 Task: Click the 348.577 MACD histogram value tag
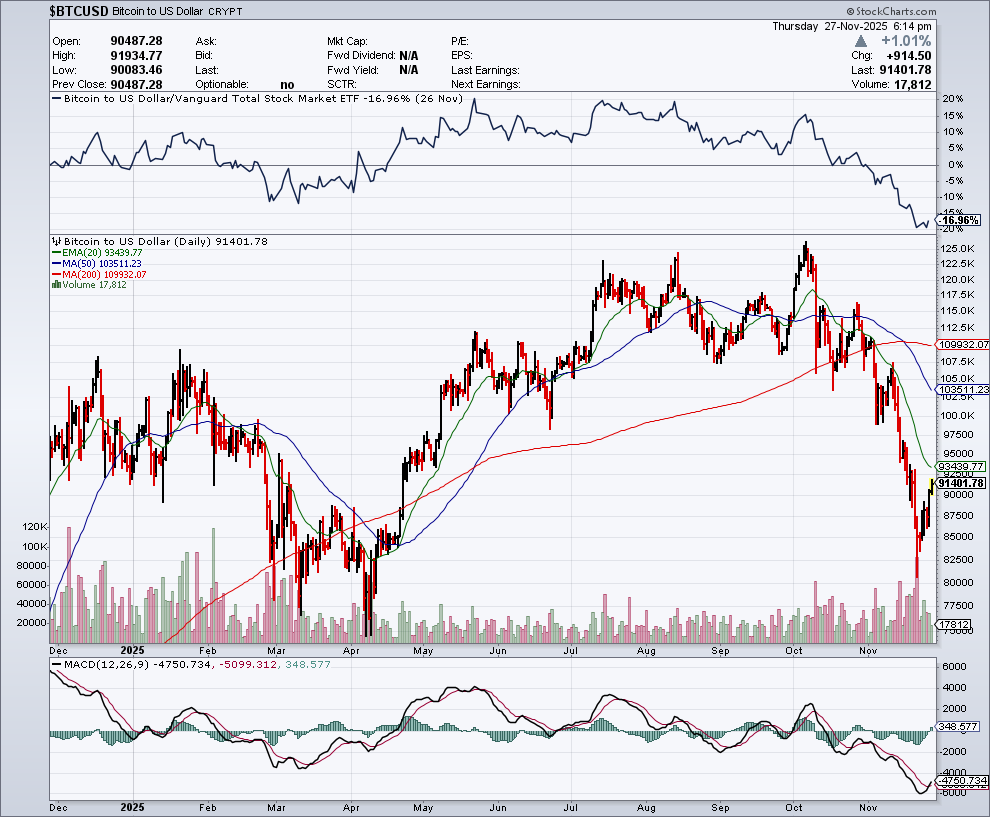(x=960, y=727)
